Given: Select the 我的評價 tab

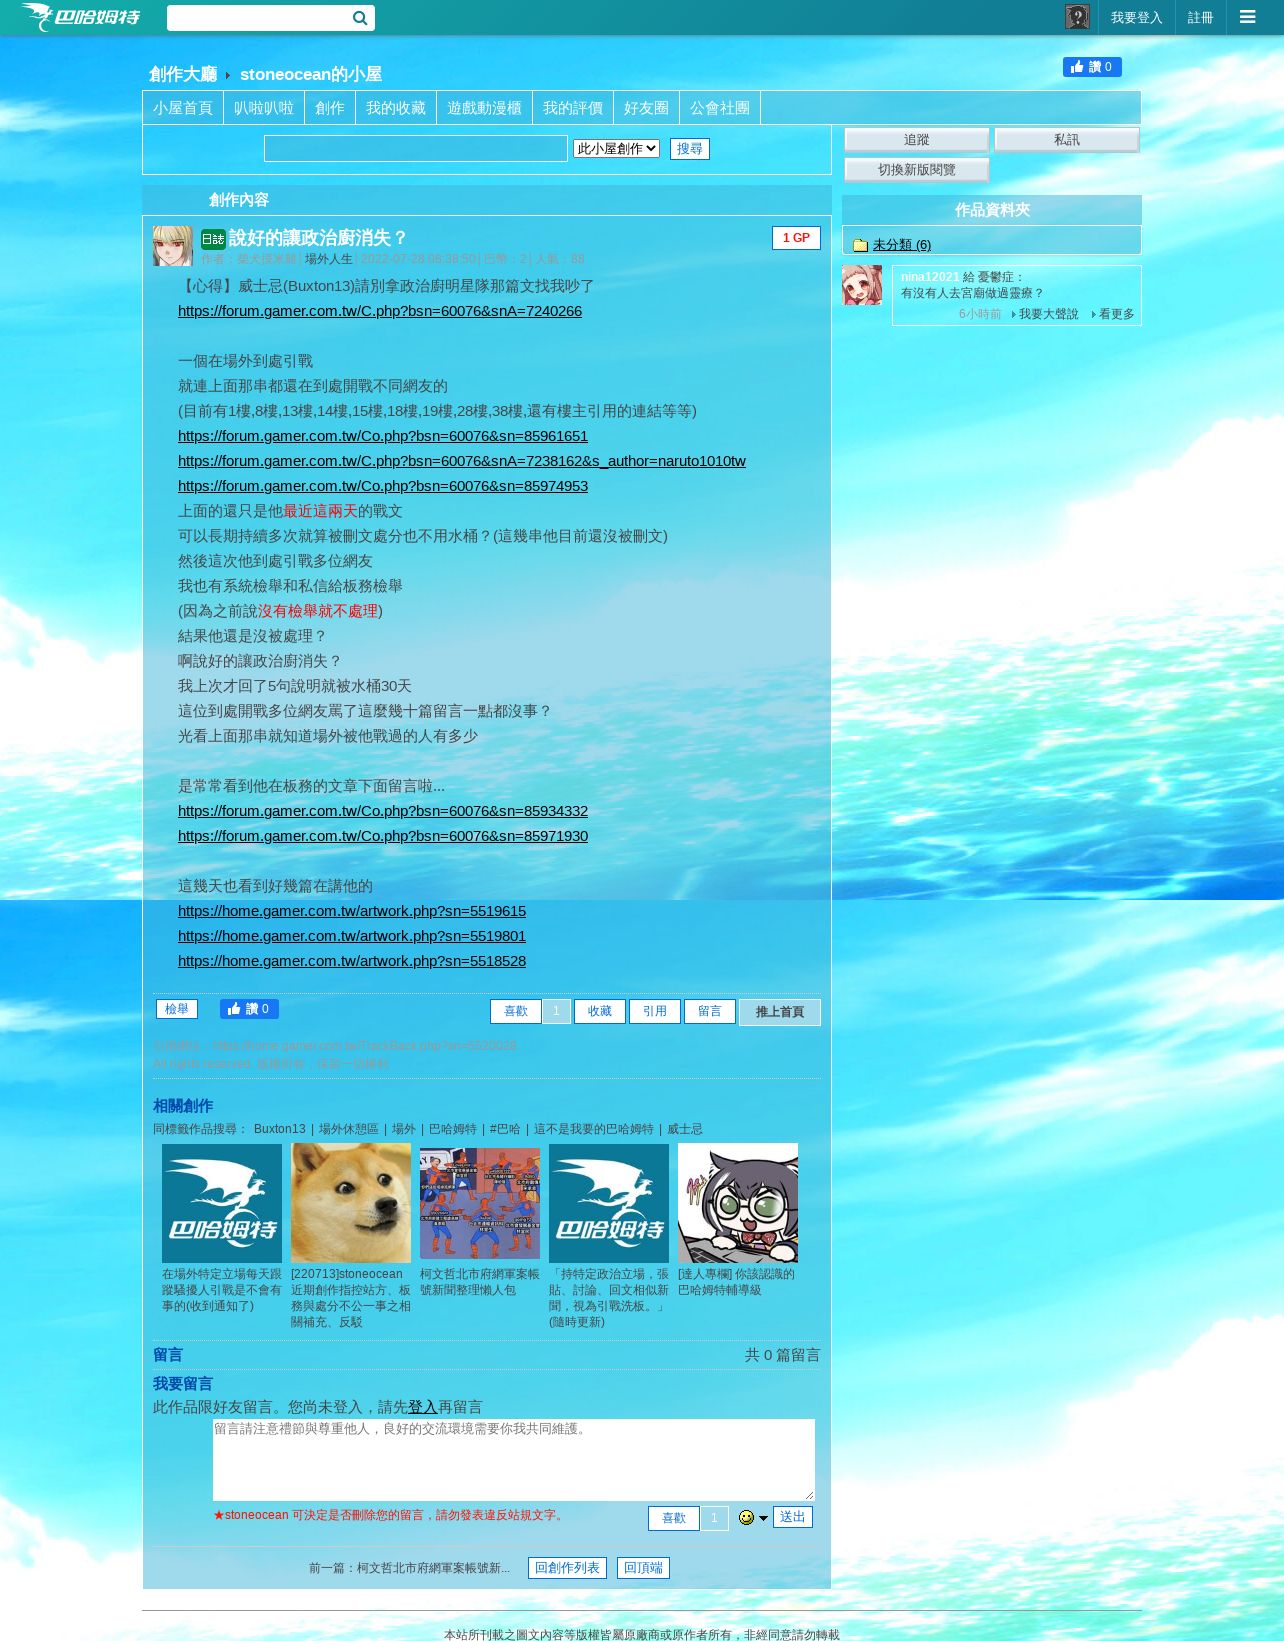Looking at the screenshot, I should (573, 108).
